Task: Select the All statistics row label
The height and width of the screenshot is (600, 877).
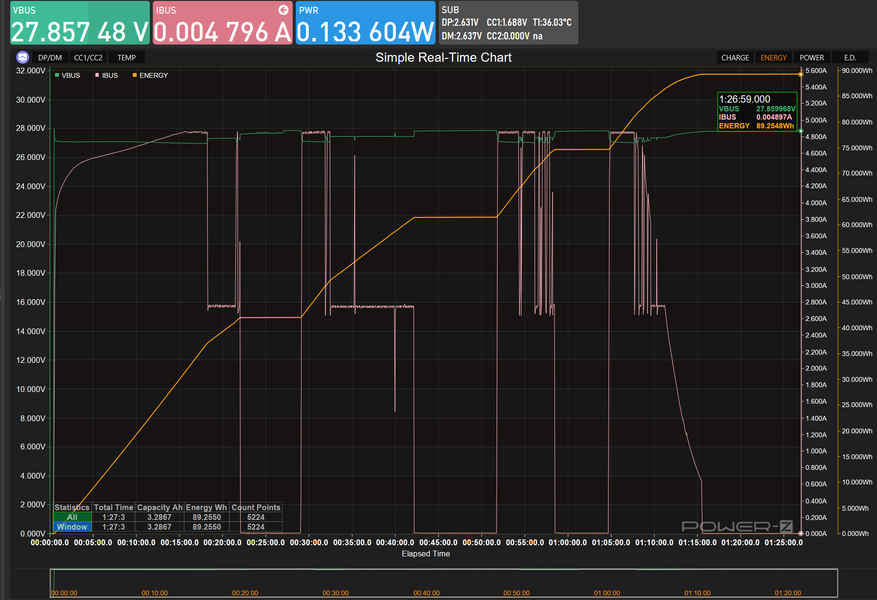Action: [x=71, y=517]
